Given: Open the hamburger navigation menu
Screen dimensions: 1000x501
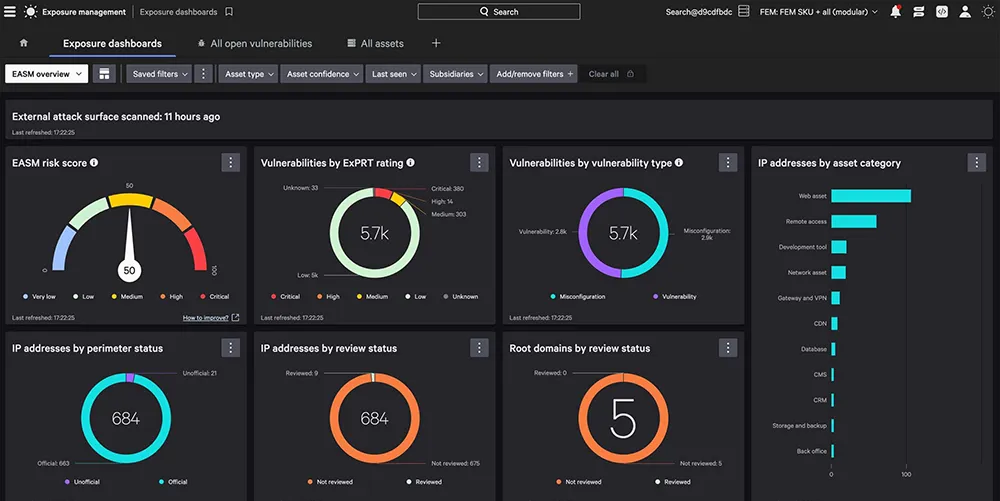Looking at the screenshot, I should [x=10, y=11].
